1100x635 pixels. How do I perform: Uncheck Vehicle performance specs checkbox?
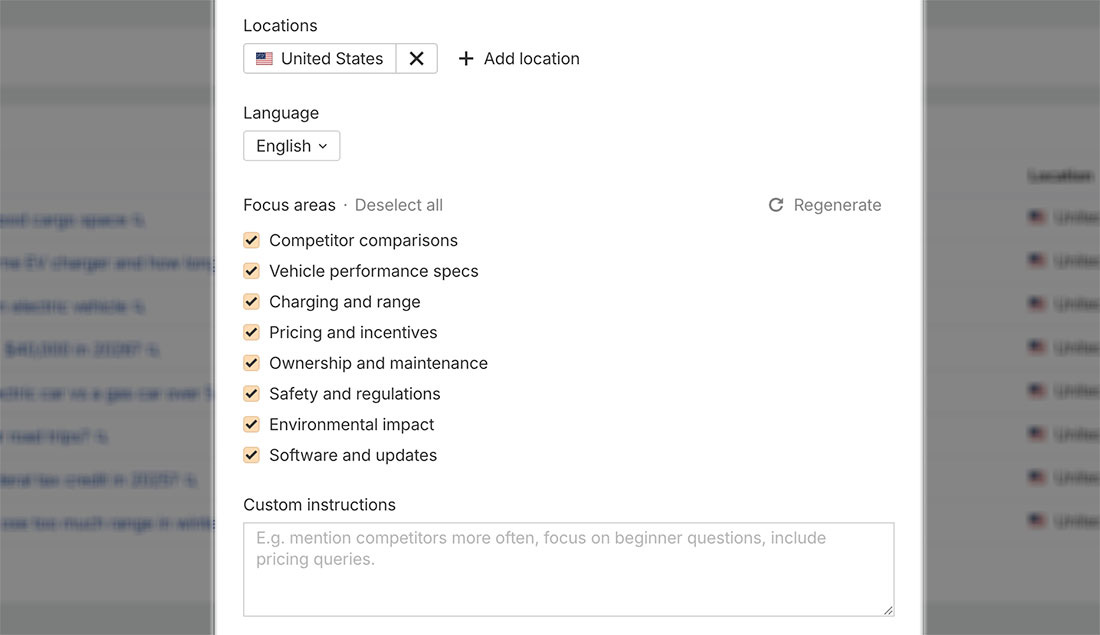252,271
